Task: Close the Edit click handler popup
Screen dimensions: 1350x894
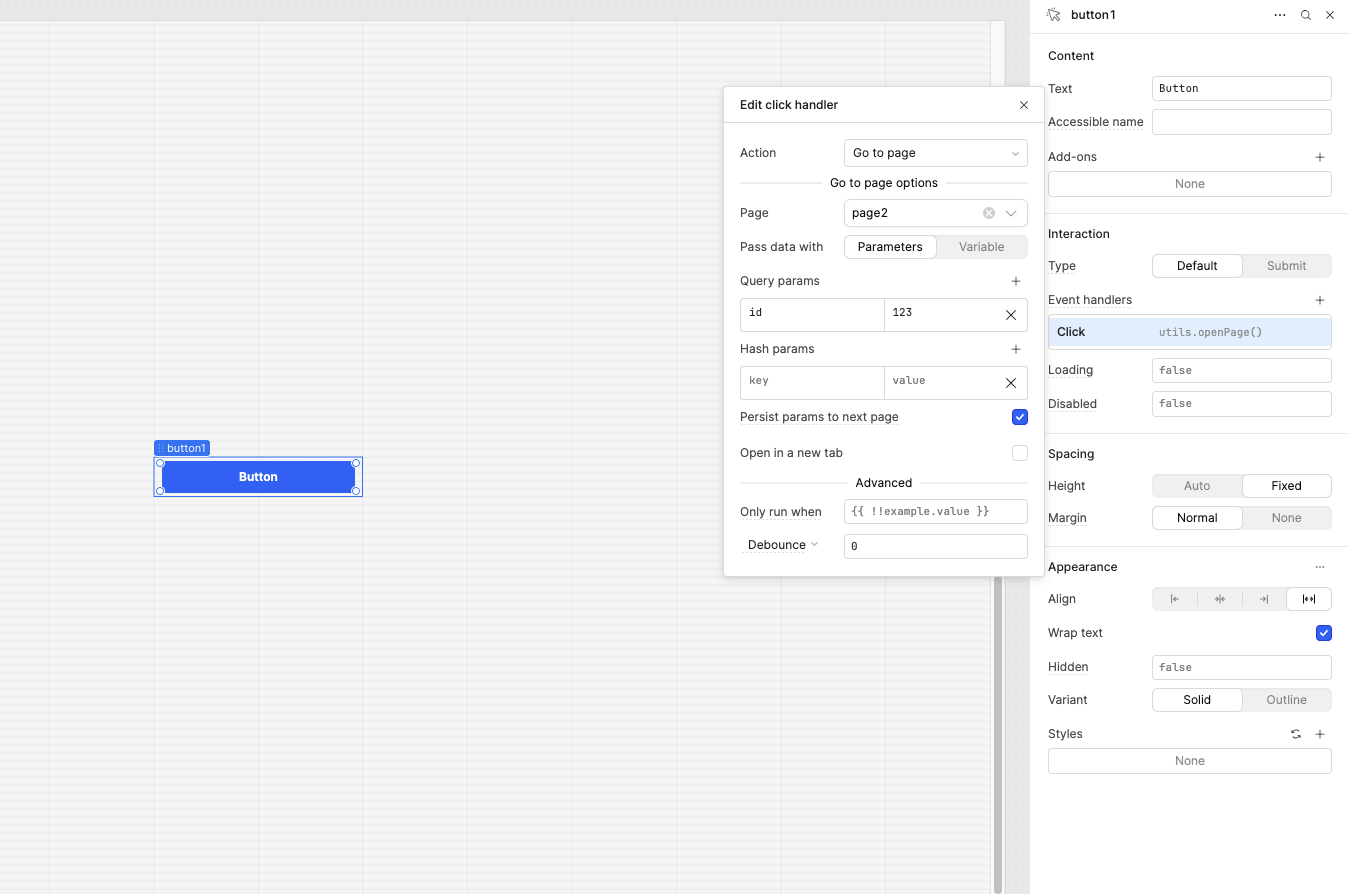Action: click(1024, 105)
